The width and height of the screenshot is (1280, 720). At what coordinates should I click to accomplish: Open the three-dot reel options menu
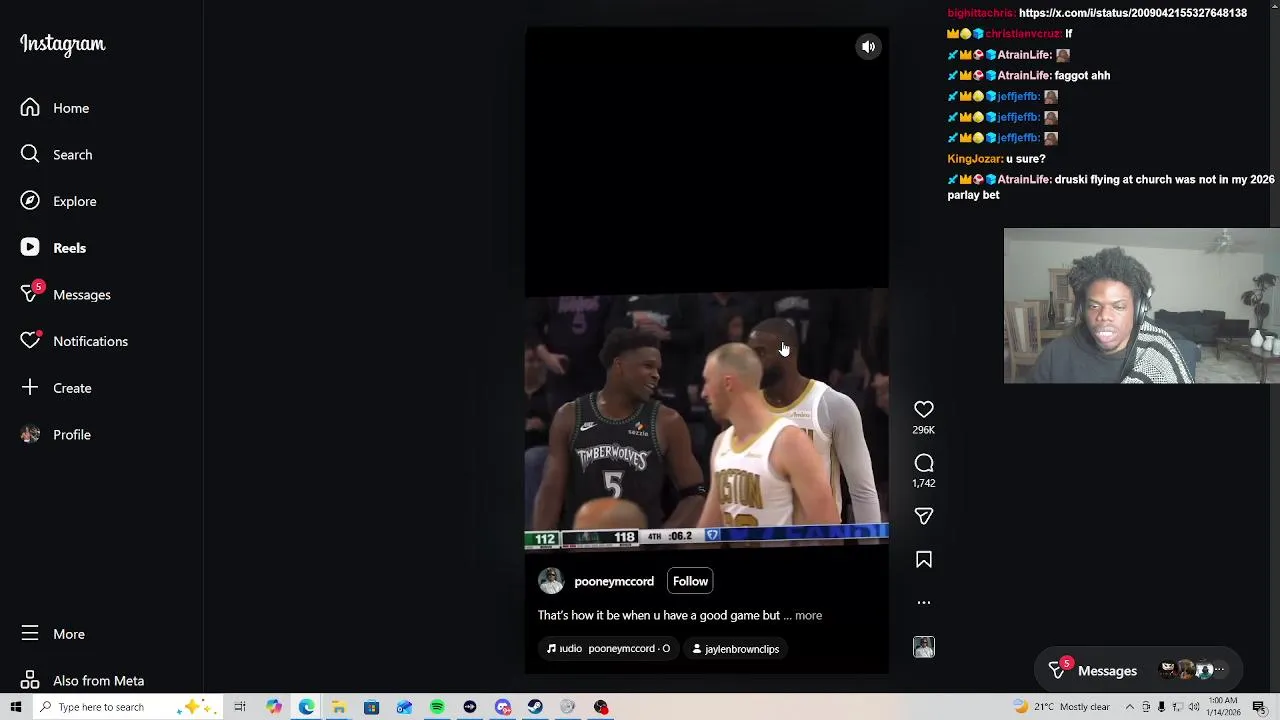(924, 603)
